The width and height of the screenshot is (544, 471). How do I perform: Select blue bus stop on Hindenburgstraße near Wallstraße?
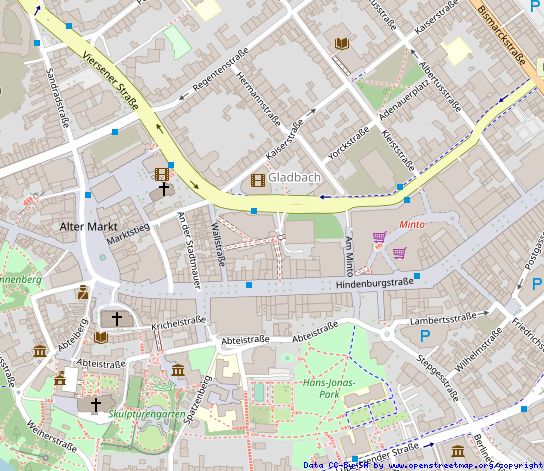click(x=249, y=285)
